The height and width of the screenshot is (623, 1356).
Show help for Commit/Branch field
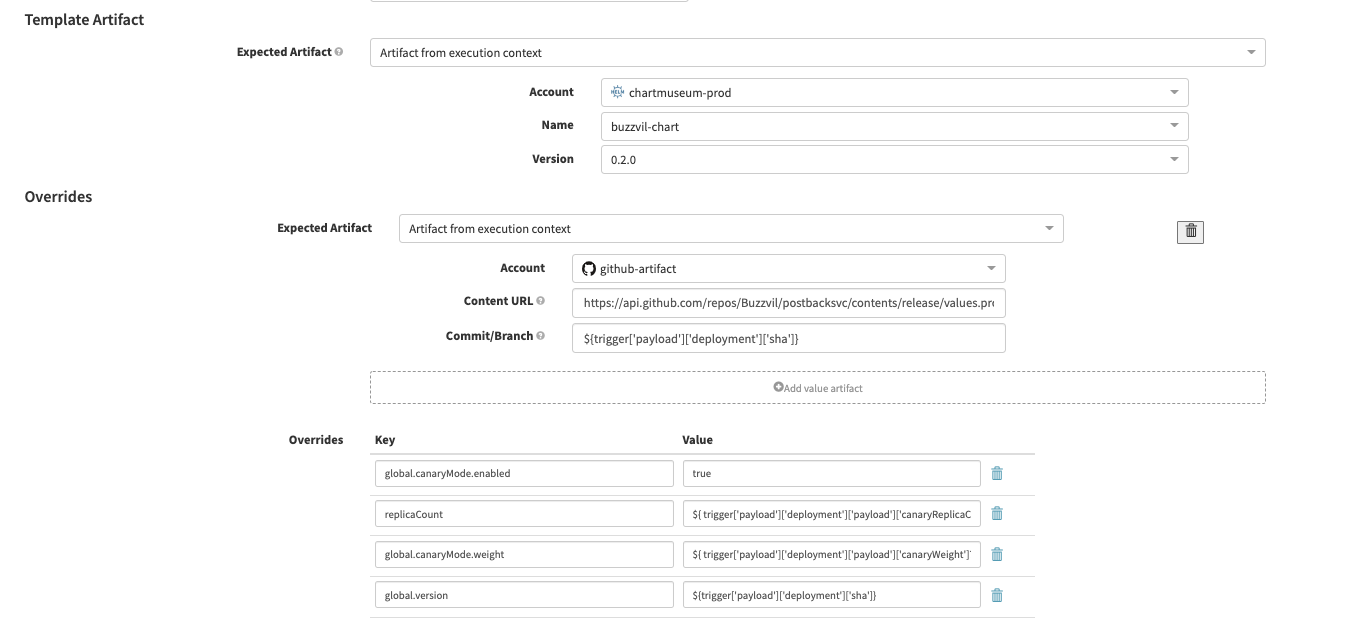point(541,336)
